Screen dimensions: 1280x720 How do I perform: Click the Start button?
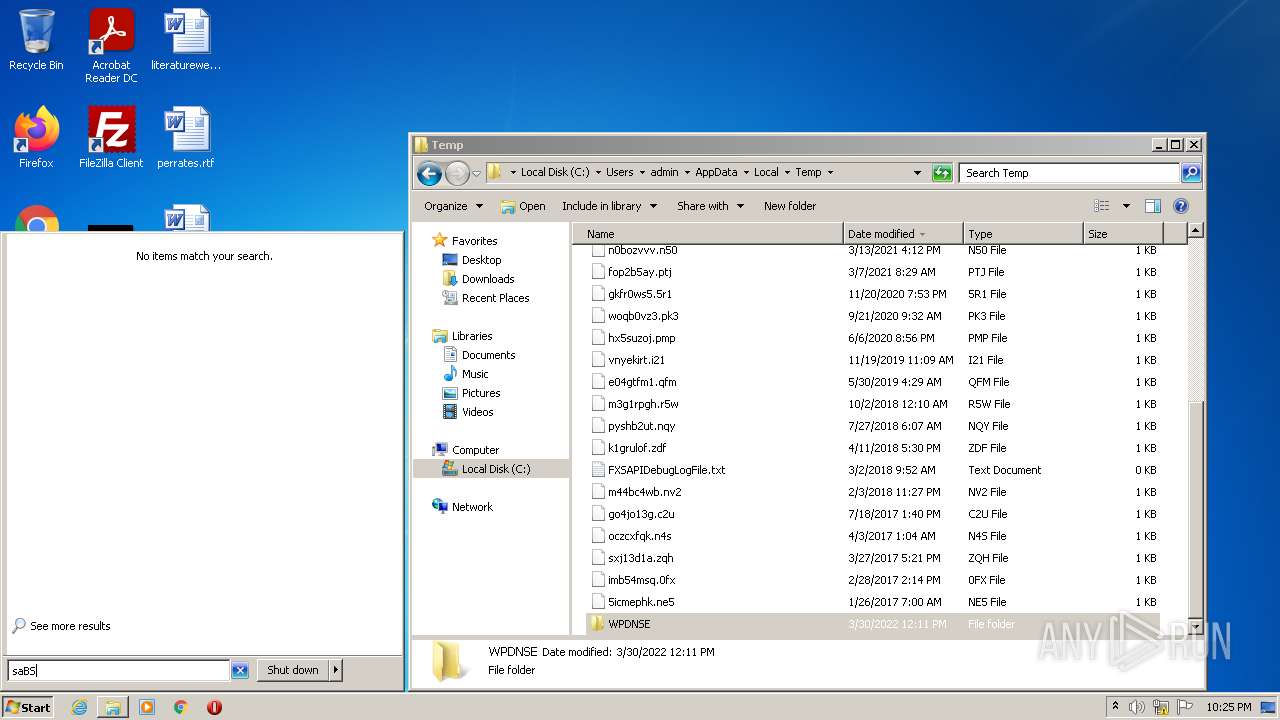coord(28,707)
